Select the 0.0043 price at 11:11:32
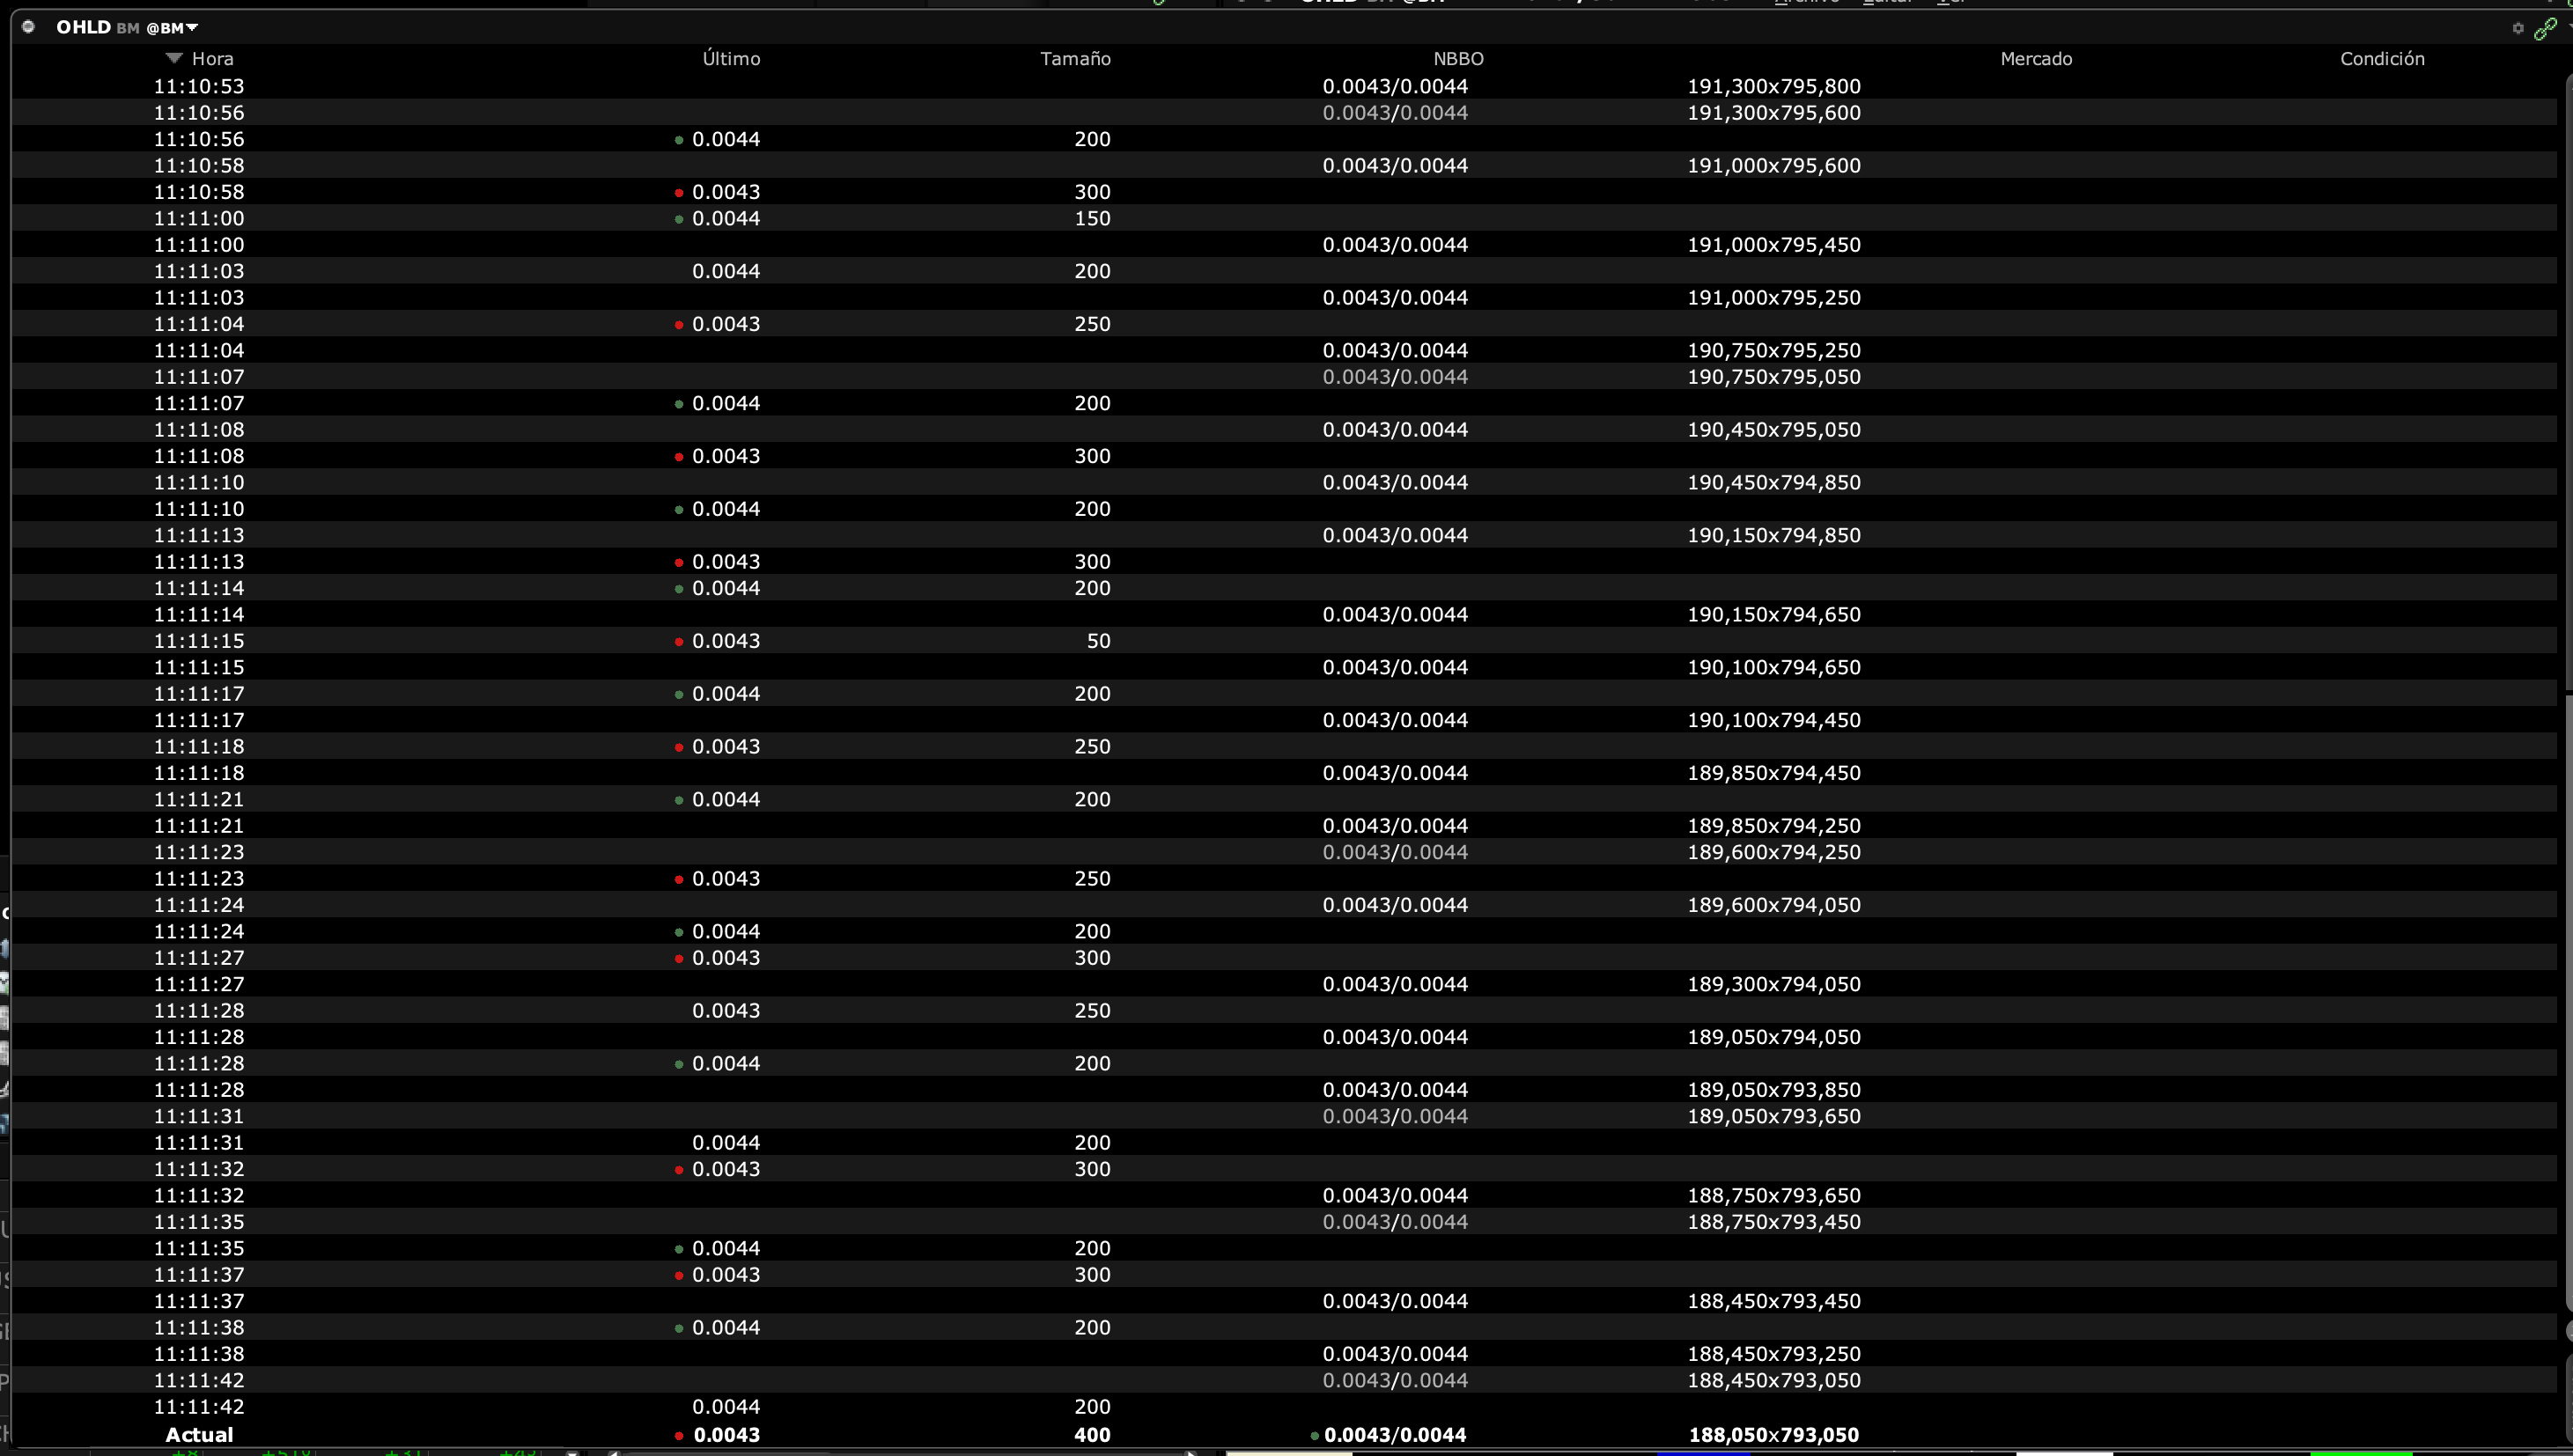Image resolution: width=2573 pixels, height=1456 pixels. click(725, 1169)
